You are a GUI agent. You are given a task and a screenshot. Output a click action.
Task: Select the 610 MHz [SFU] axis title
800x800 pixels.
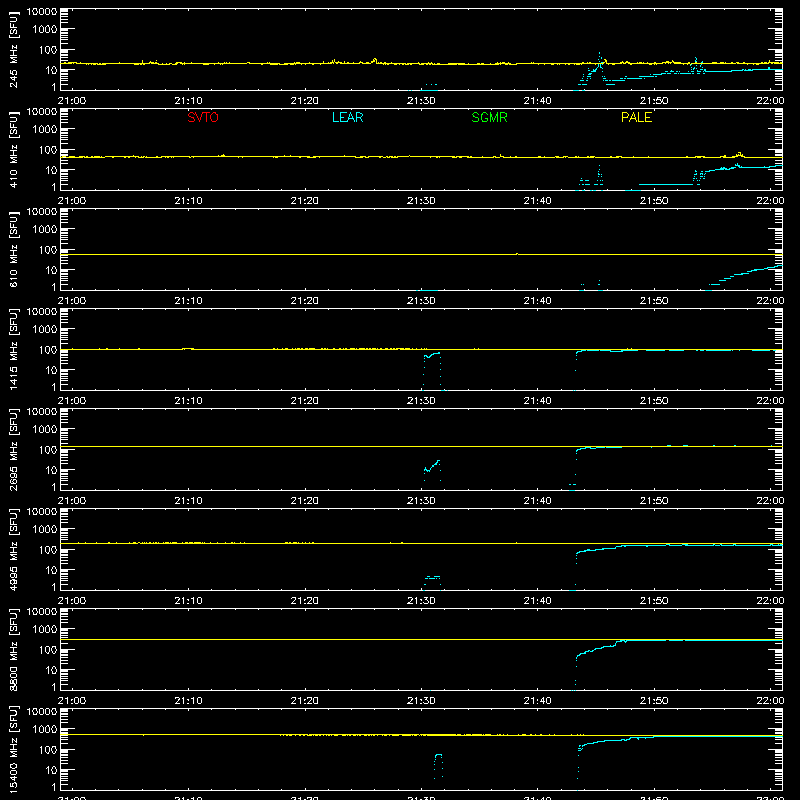click(14, 251)
